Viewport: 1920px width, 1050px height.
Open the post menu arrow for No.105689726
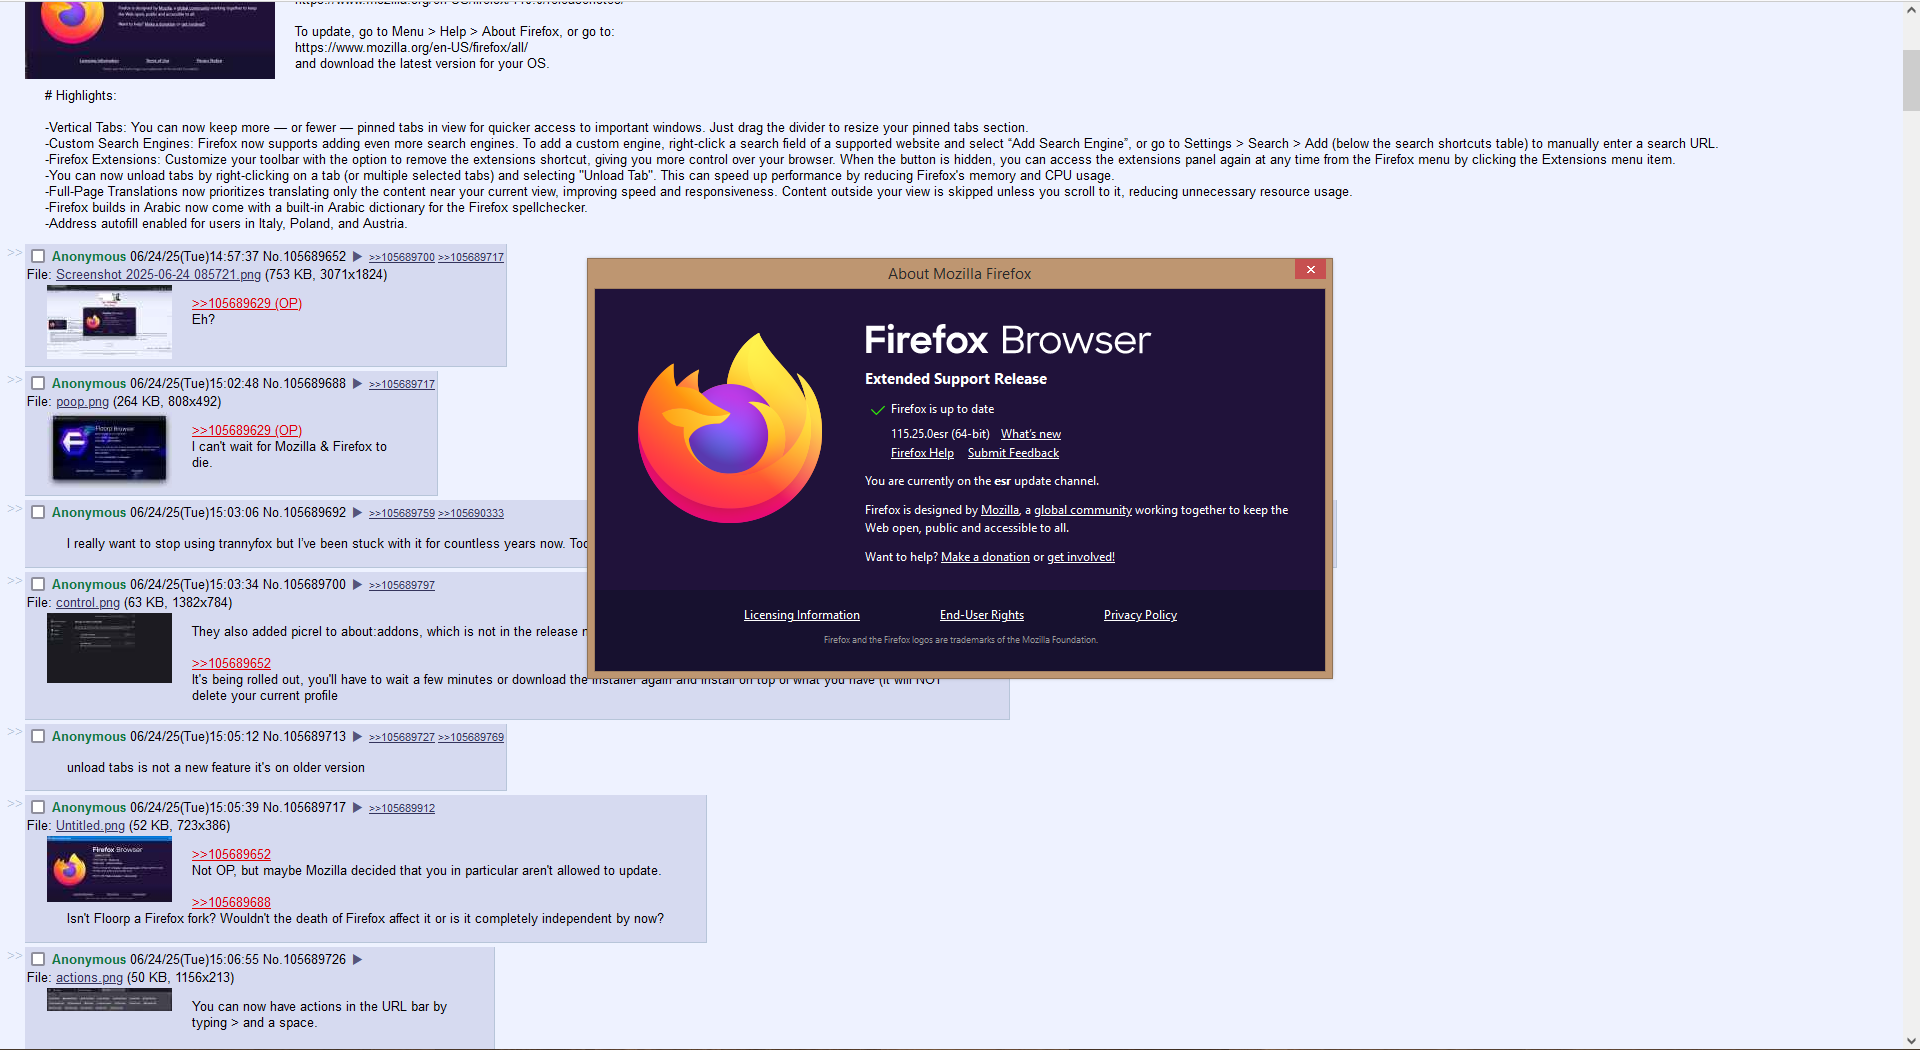click(x=357, y=960)
